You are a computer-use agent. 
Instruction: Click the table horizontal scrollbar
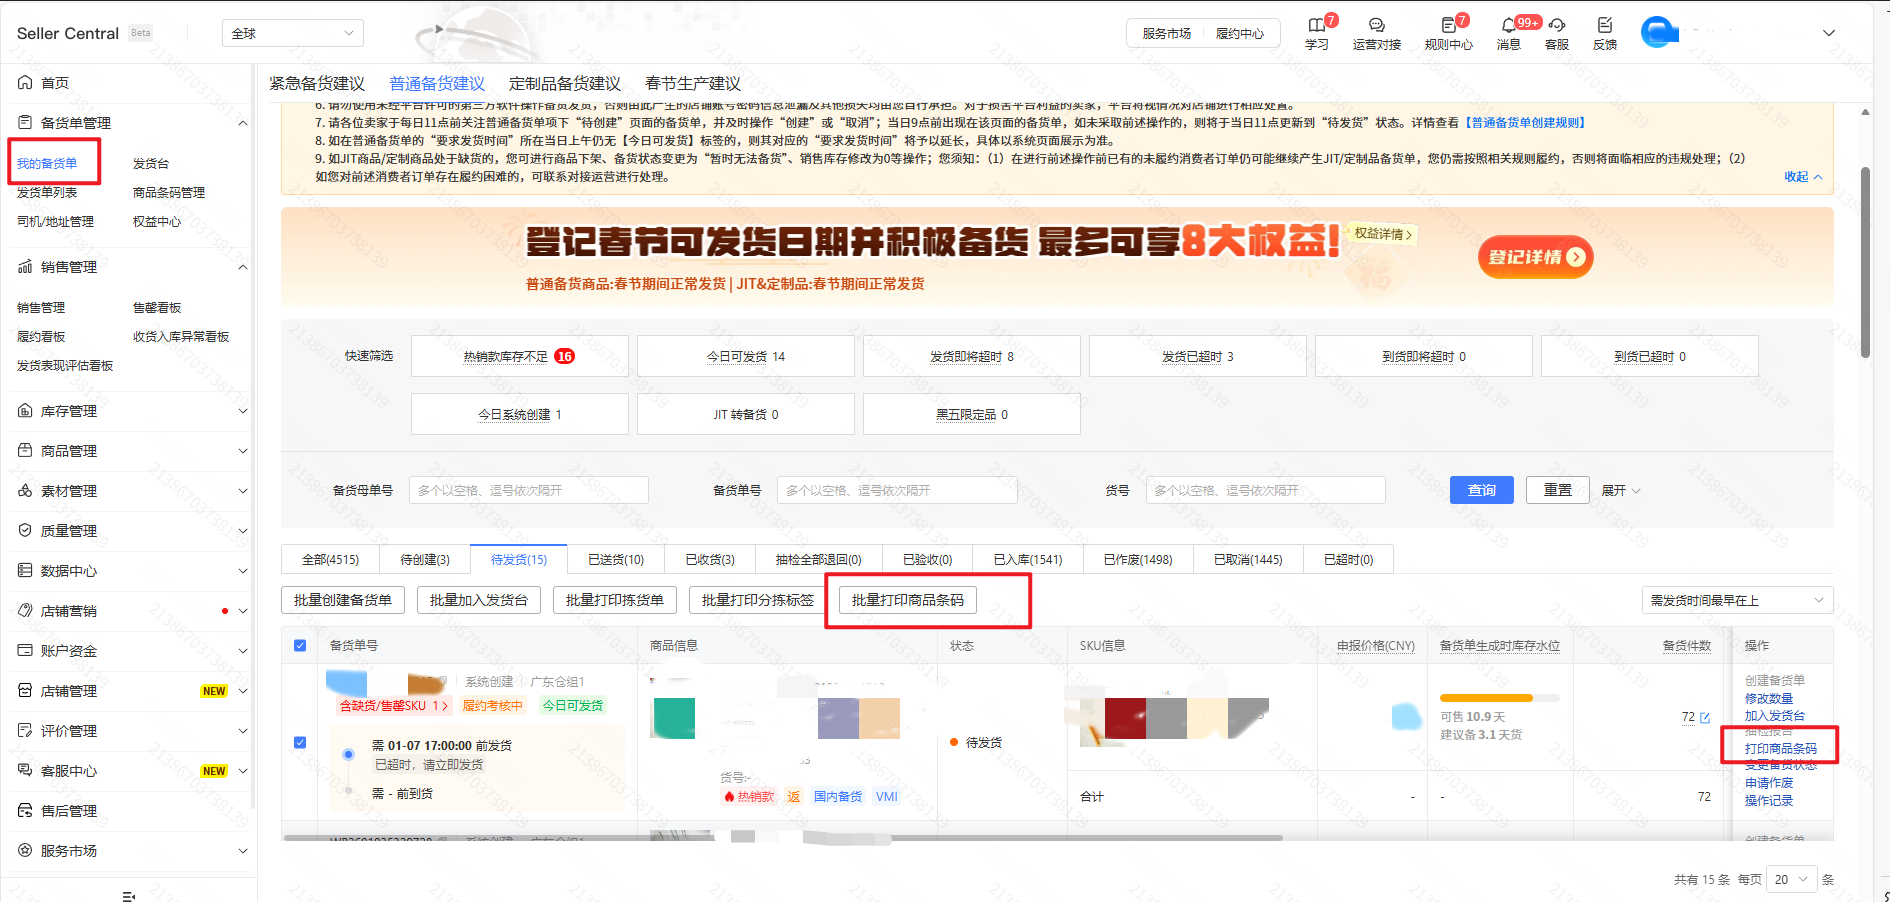(x=783, y=838)
